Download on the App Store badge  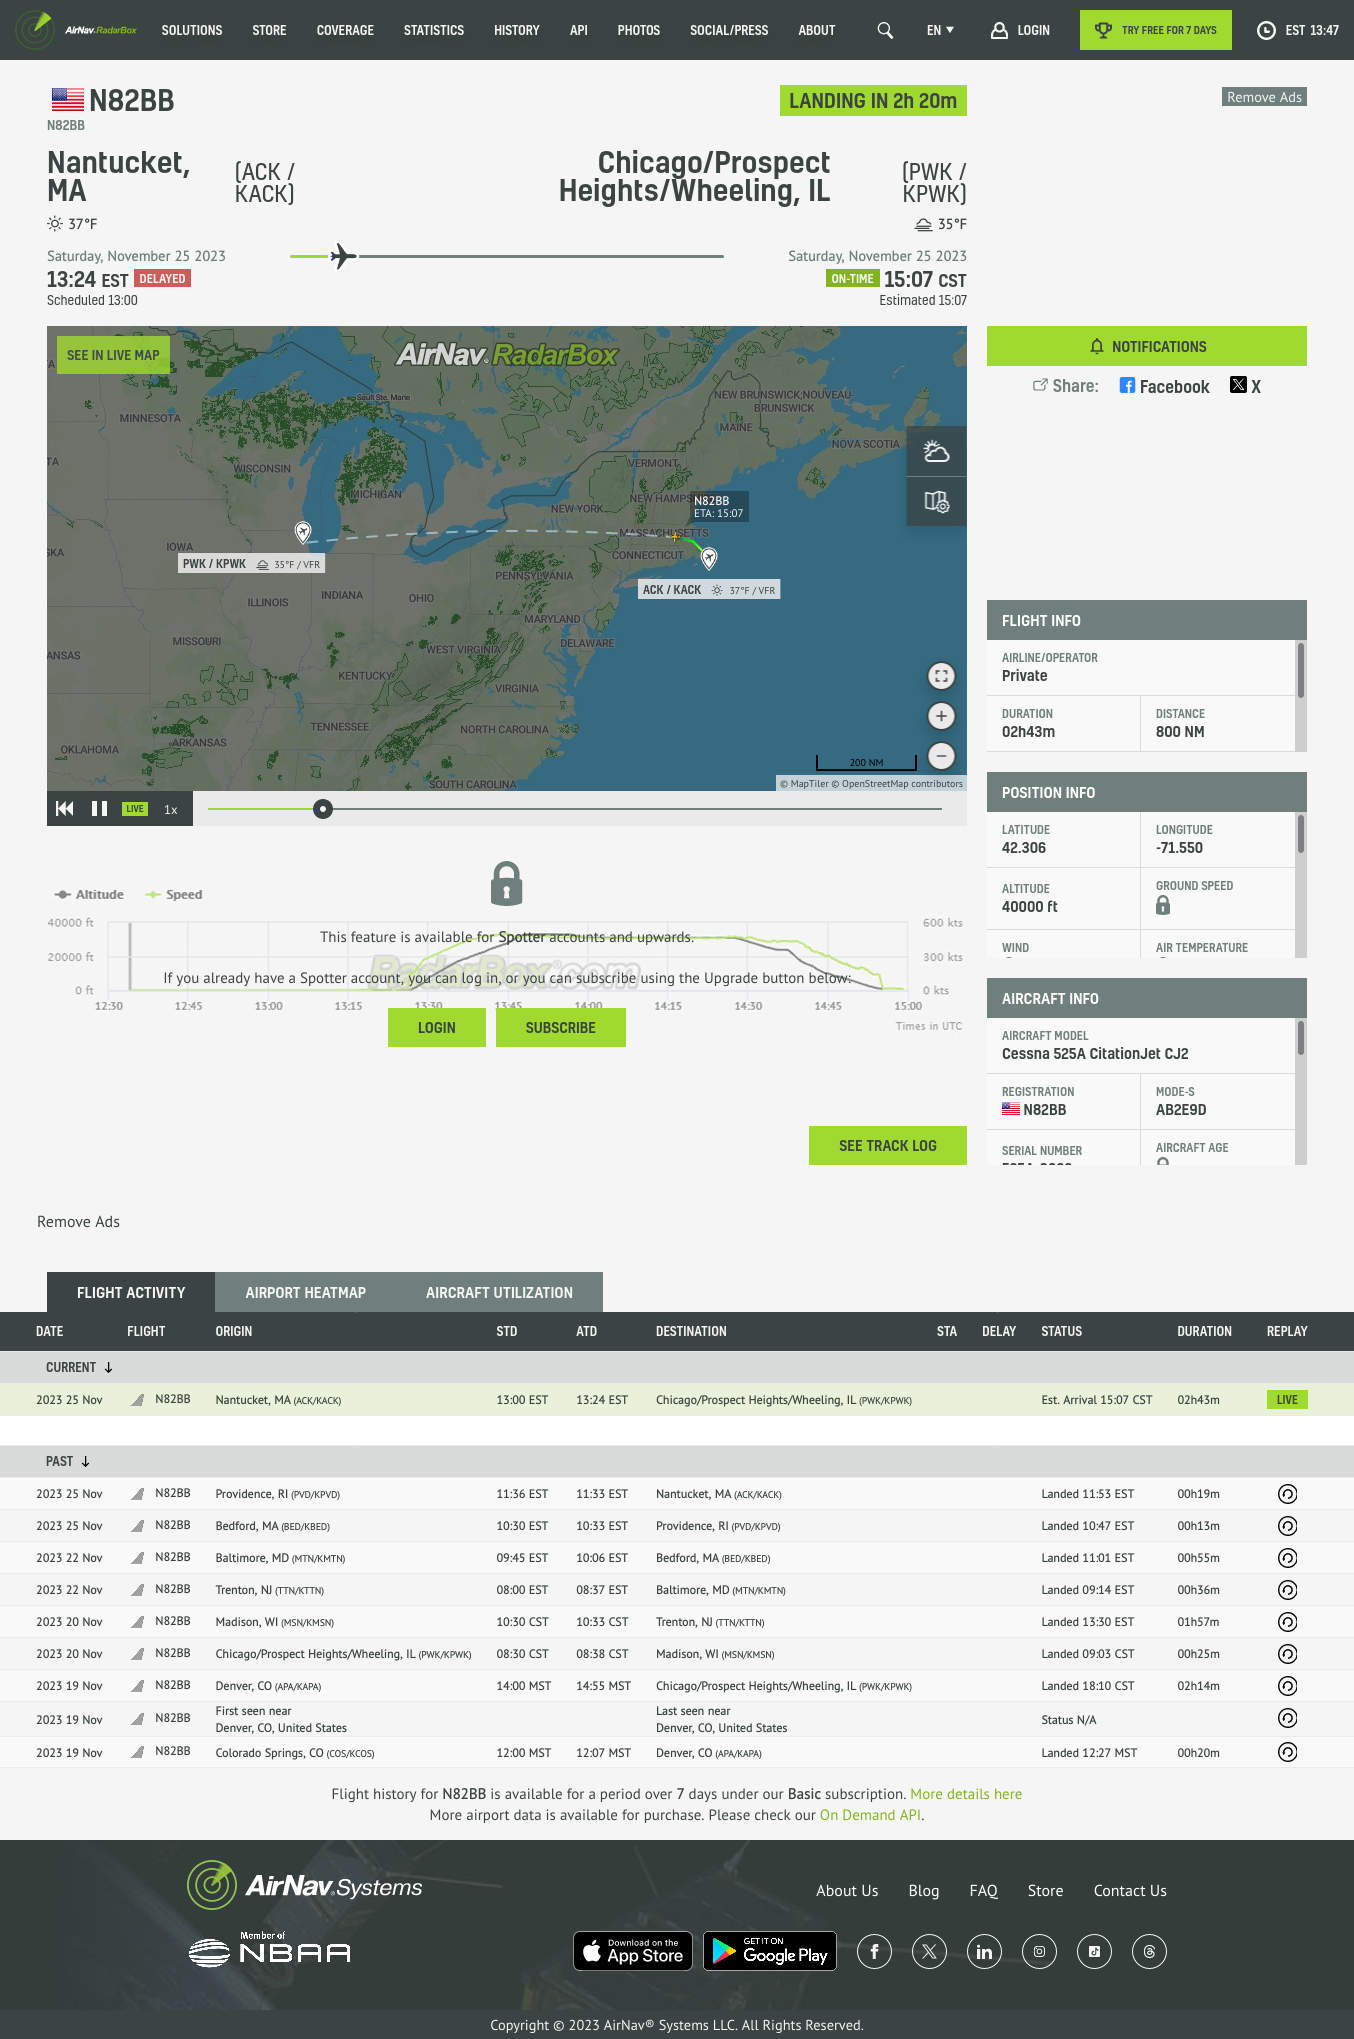pyautogui.click(x=633, y=1951)
